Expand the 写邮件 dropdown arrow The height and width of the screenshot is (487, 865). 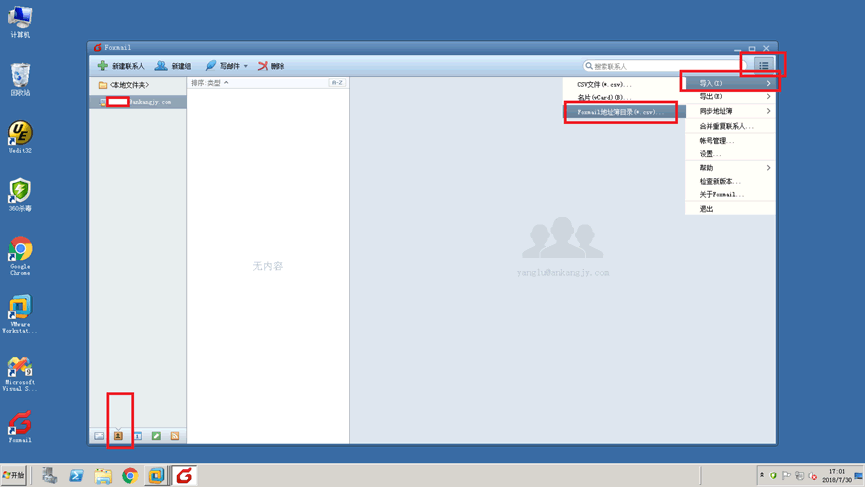[246, 66]
